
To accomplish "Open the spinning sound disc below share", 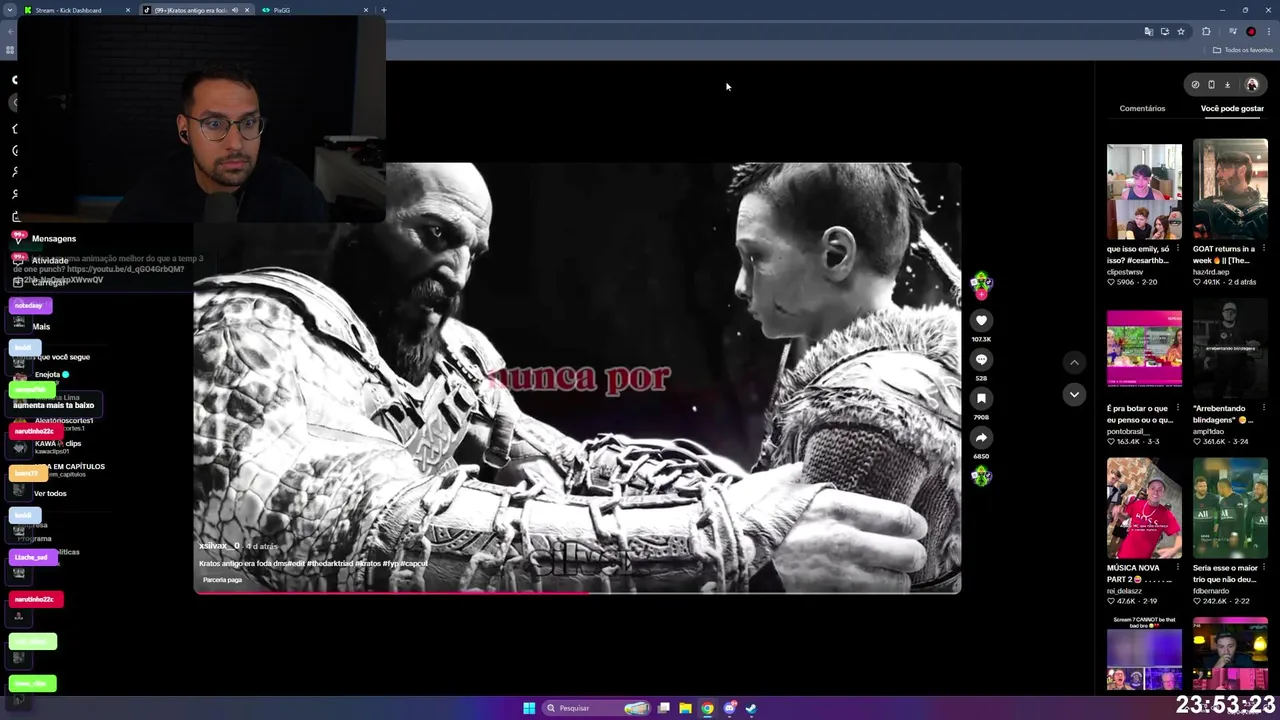I will (981, 476).
